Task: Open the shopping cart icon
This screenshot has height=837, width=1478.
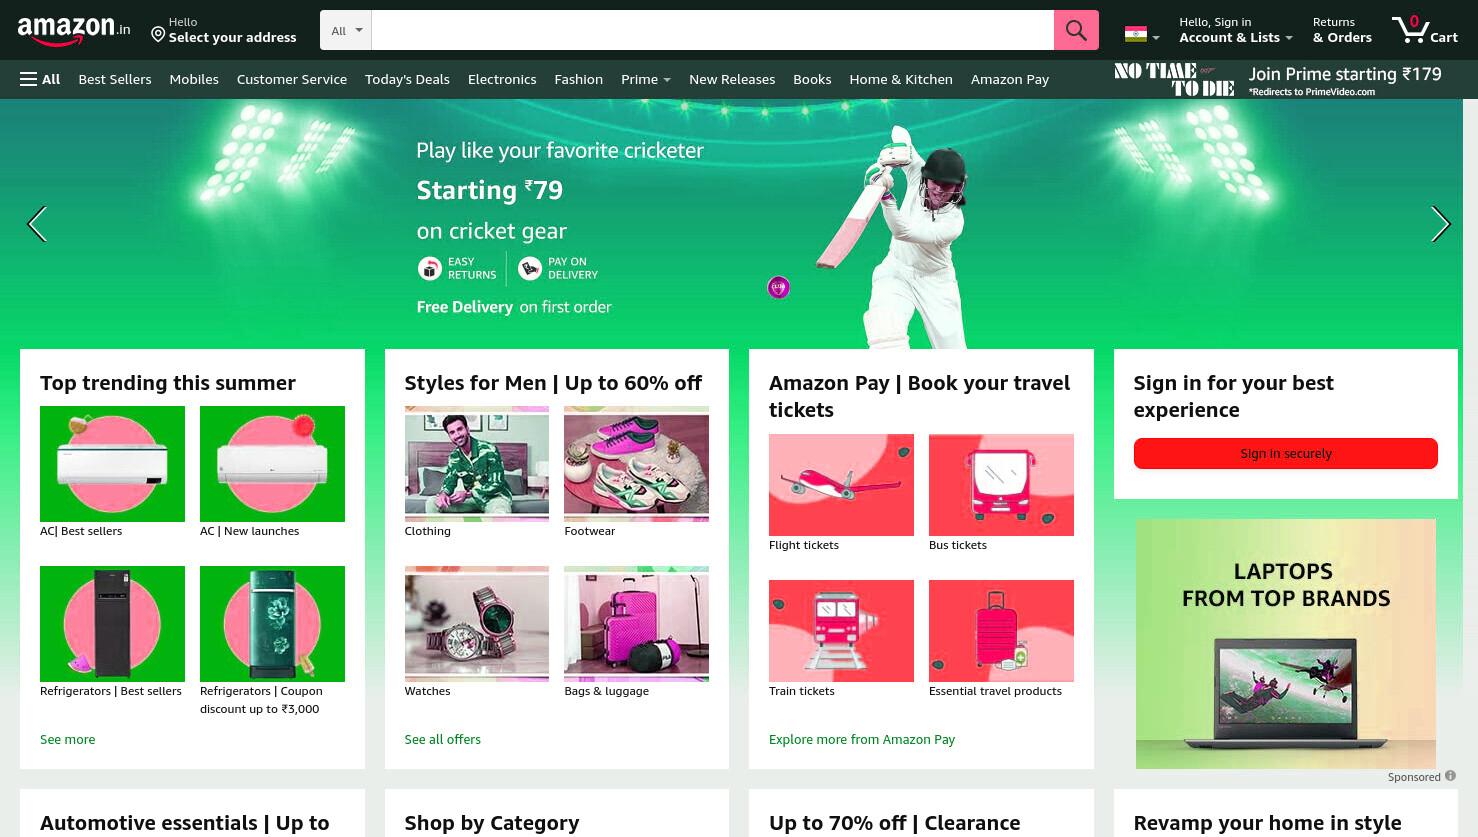Action: pos(1424,29)
